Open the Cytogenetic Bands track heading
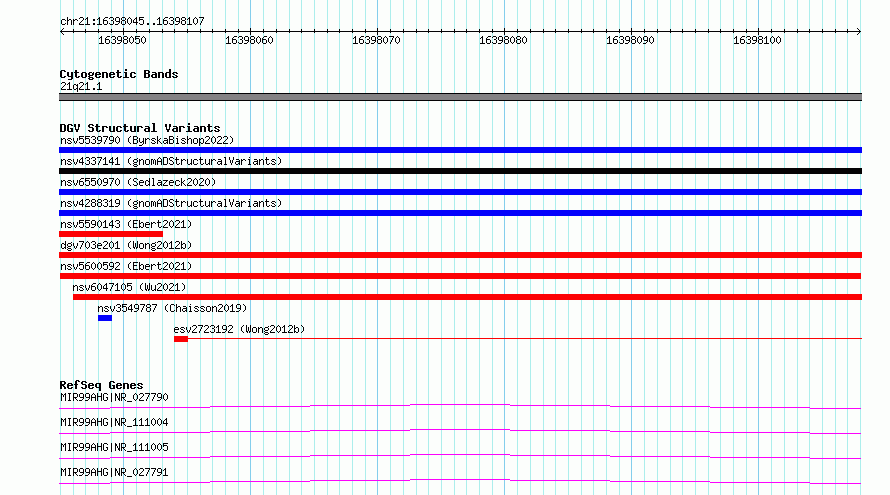This screenshot has width=890, height=495. pos(119,74)
